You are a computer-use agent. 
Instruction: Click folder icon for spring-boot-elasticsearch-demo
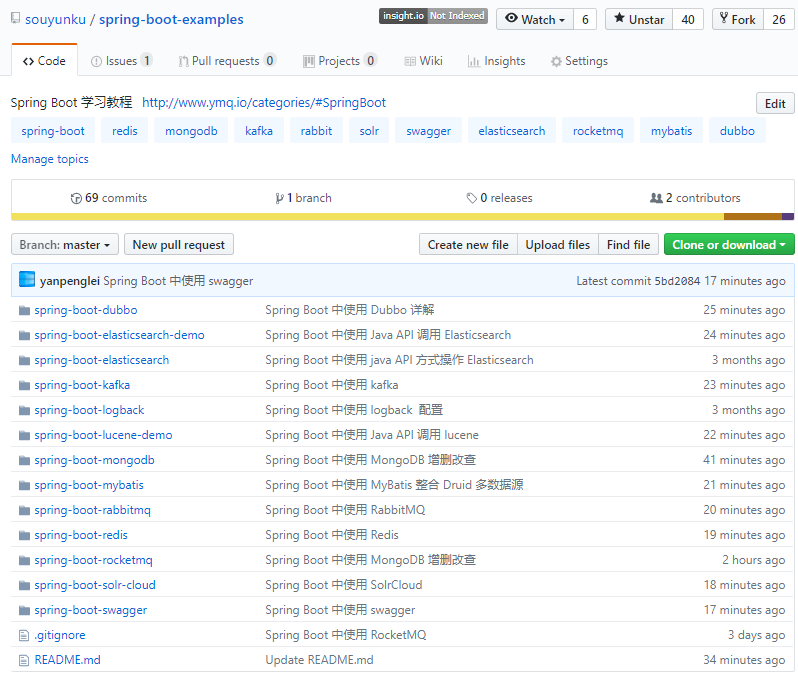pyautogui.click(x=24, y=335)
